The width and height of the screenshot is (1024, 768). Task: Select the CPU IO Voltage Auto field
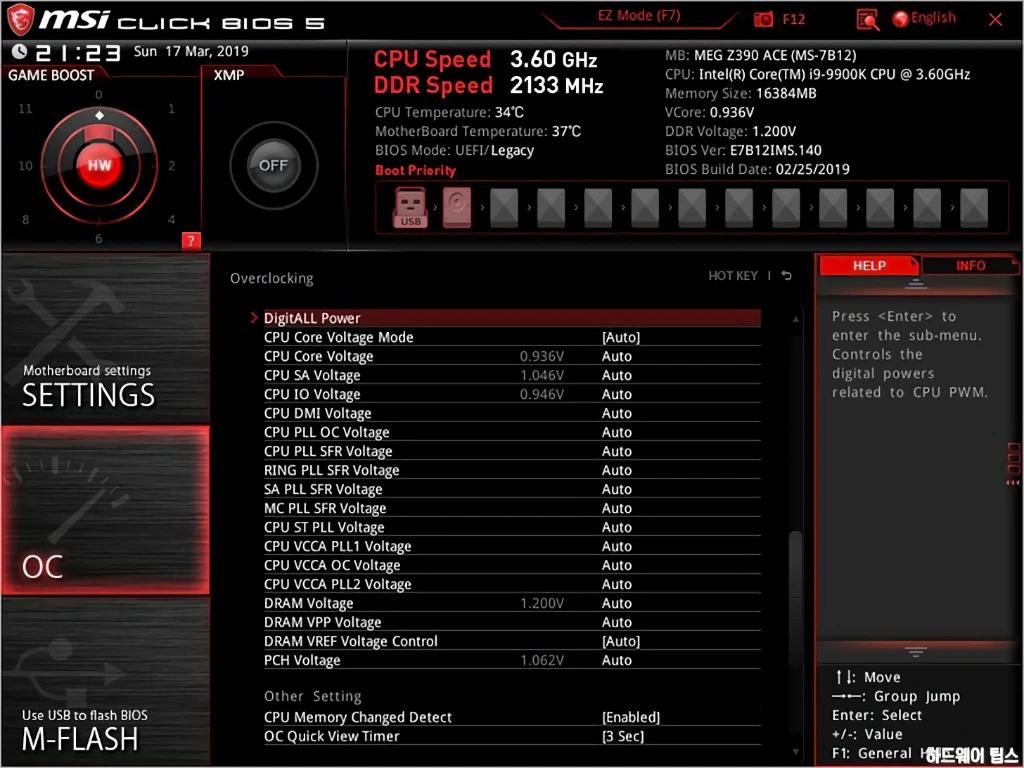click(616, 394)
